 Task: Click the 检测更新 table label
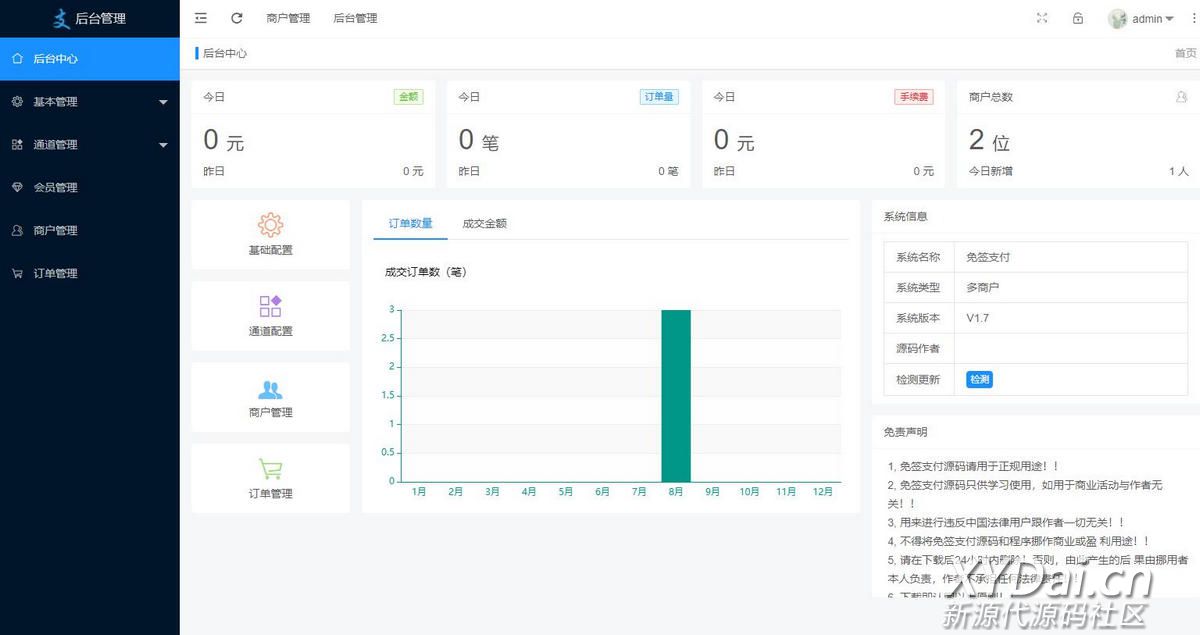point(918,380)
